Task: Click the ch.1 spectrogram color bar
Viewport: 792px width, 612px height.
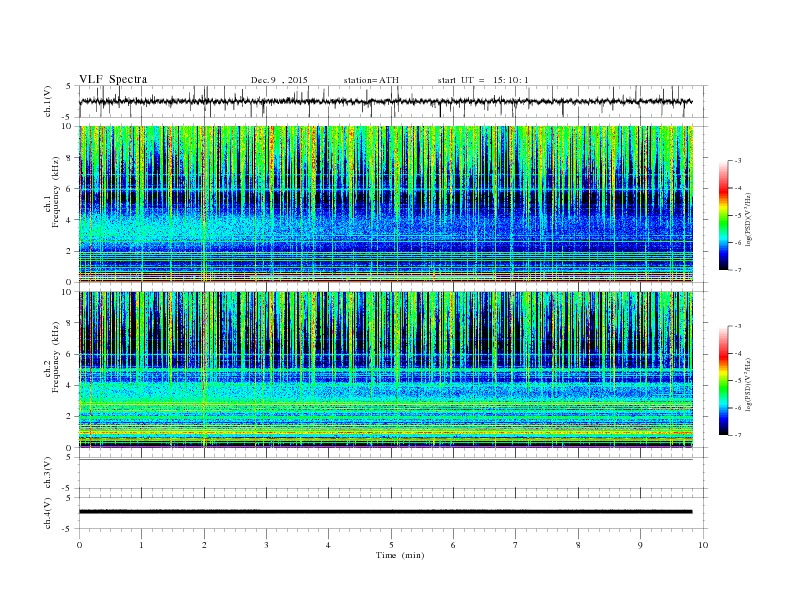Action: pyautogui.click(x=724, y=216)
